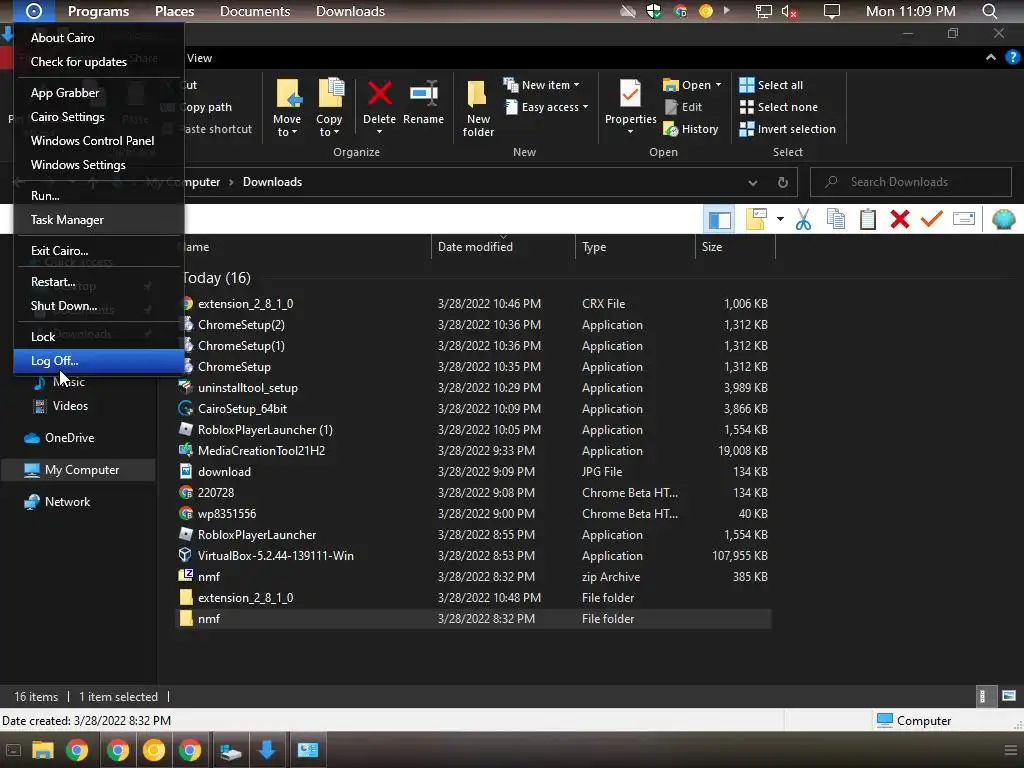This screenshot has height=768, width=1024.
Task: Create a New folder from ribbon
Action: (478, 108)
